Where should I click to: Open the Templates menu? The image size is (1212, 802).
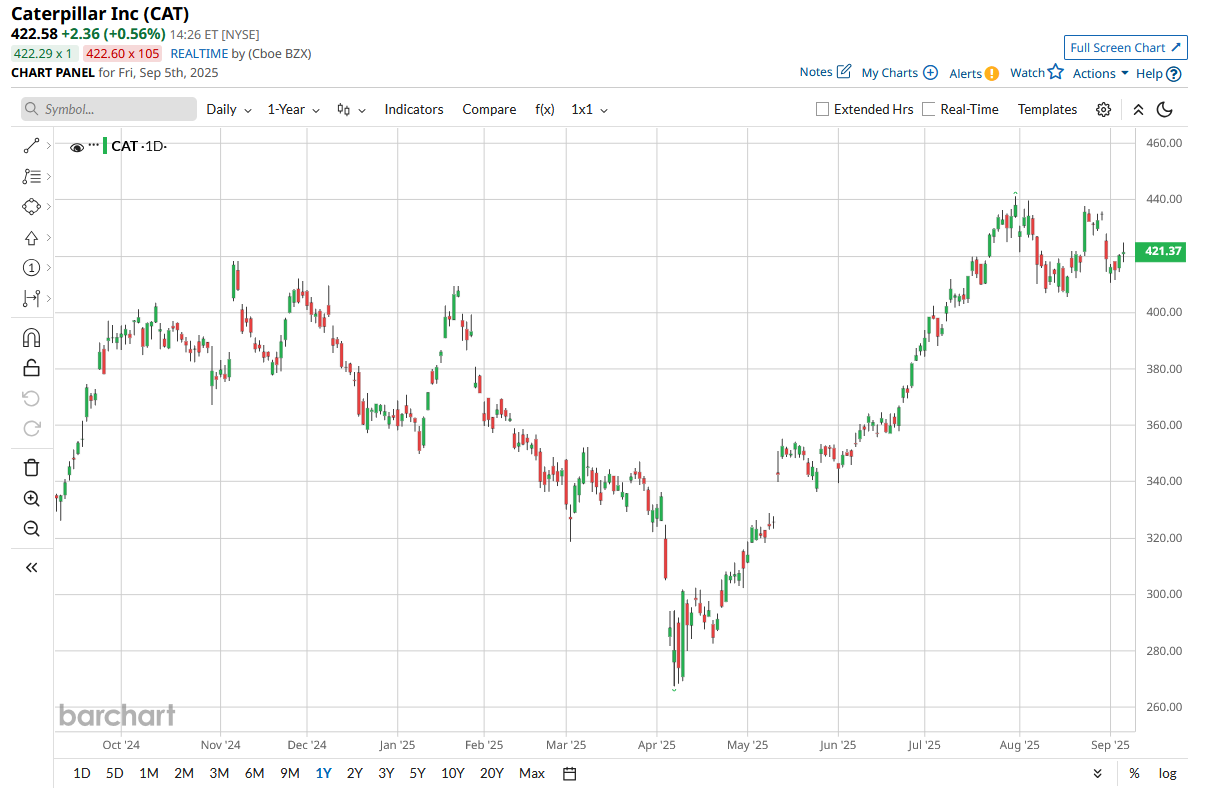tap(1047, 110)
